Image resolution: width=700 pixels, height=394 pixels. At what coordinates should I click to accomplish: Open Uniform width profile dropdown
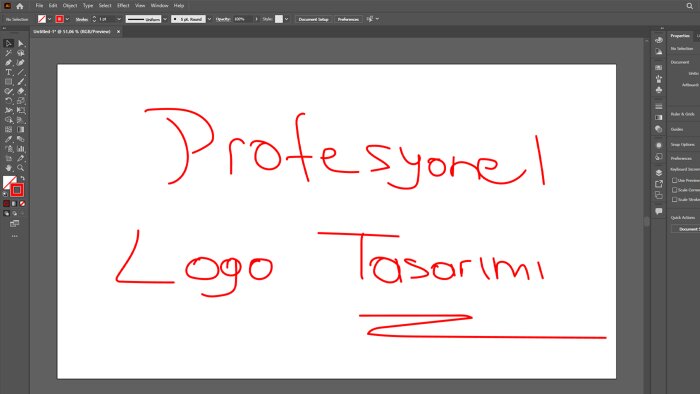pyautogui.click(x=165, y=19)
